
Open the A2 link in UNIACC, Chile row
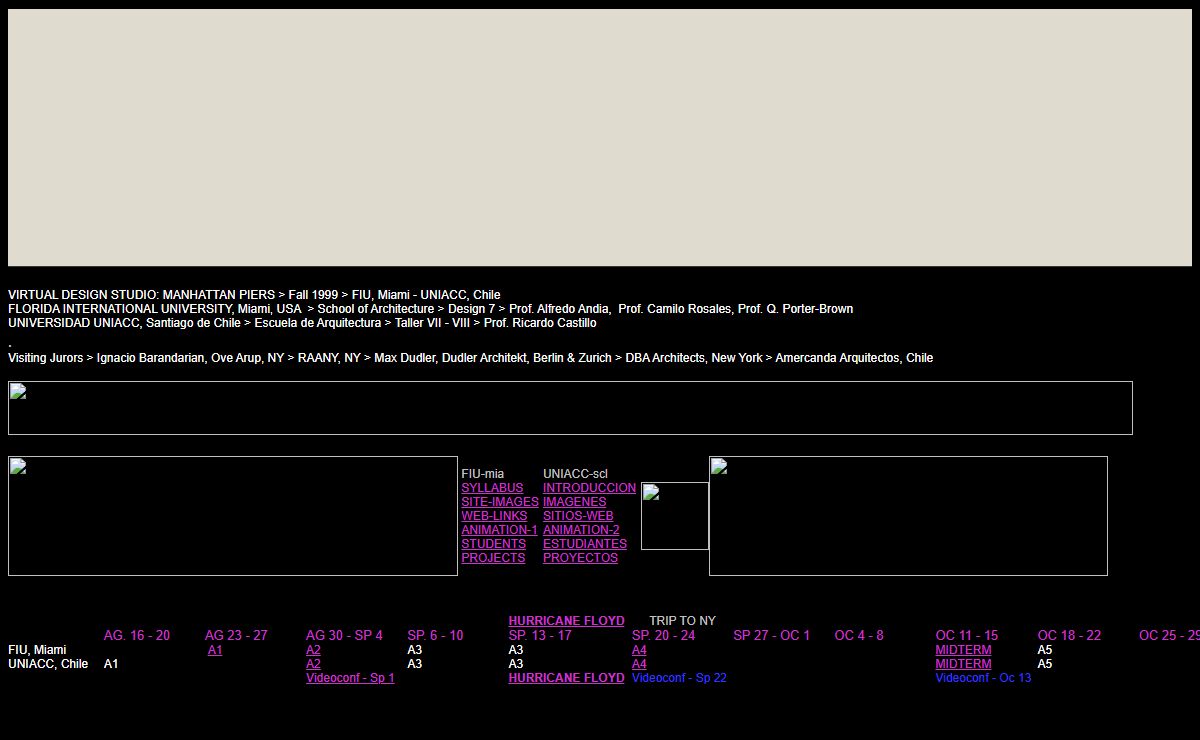[313, 664]
